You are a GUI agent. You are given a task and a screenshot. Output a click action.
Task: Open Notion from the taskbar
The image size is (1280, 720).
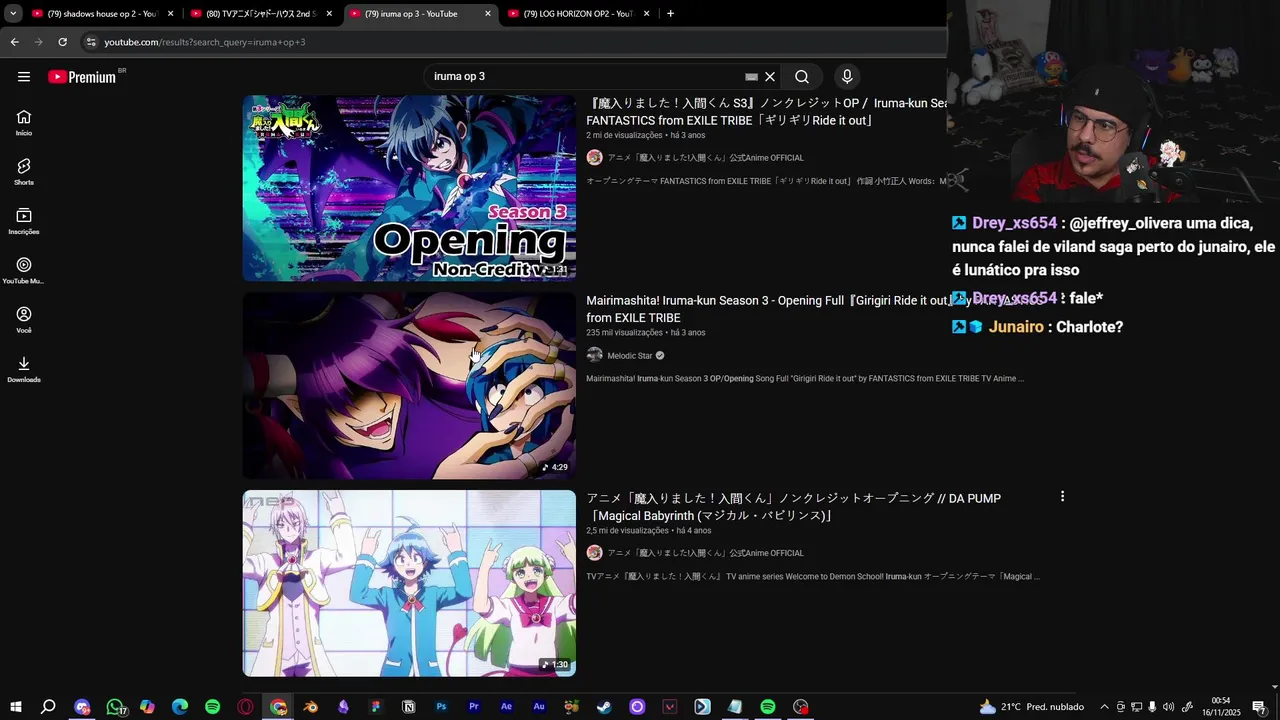[408, 707]
